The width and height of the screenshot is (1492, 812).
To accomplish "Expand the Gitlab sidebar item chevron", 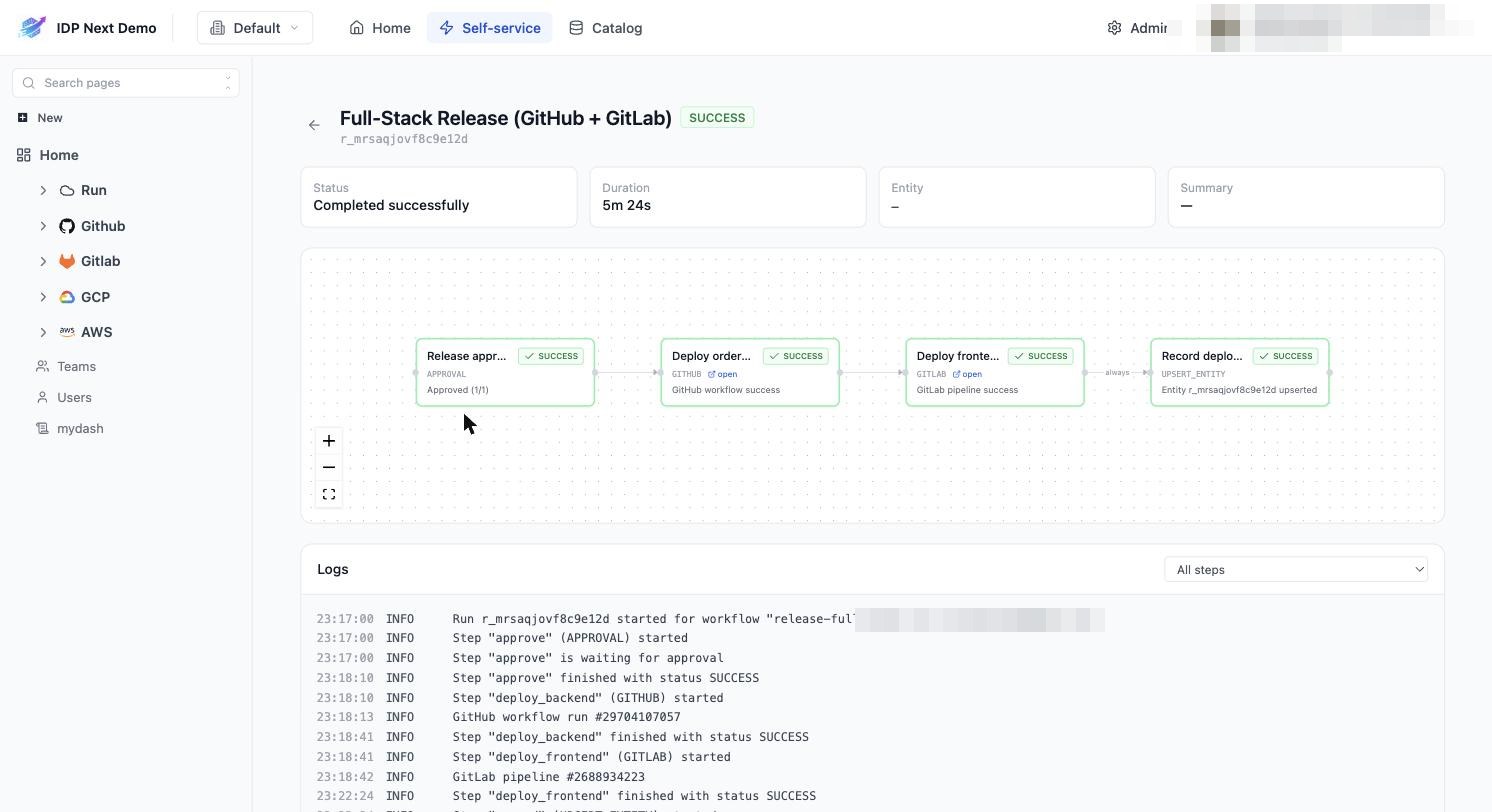I will pos(43,261).
